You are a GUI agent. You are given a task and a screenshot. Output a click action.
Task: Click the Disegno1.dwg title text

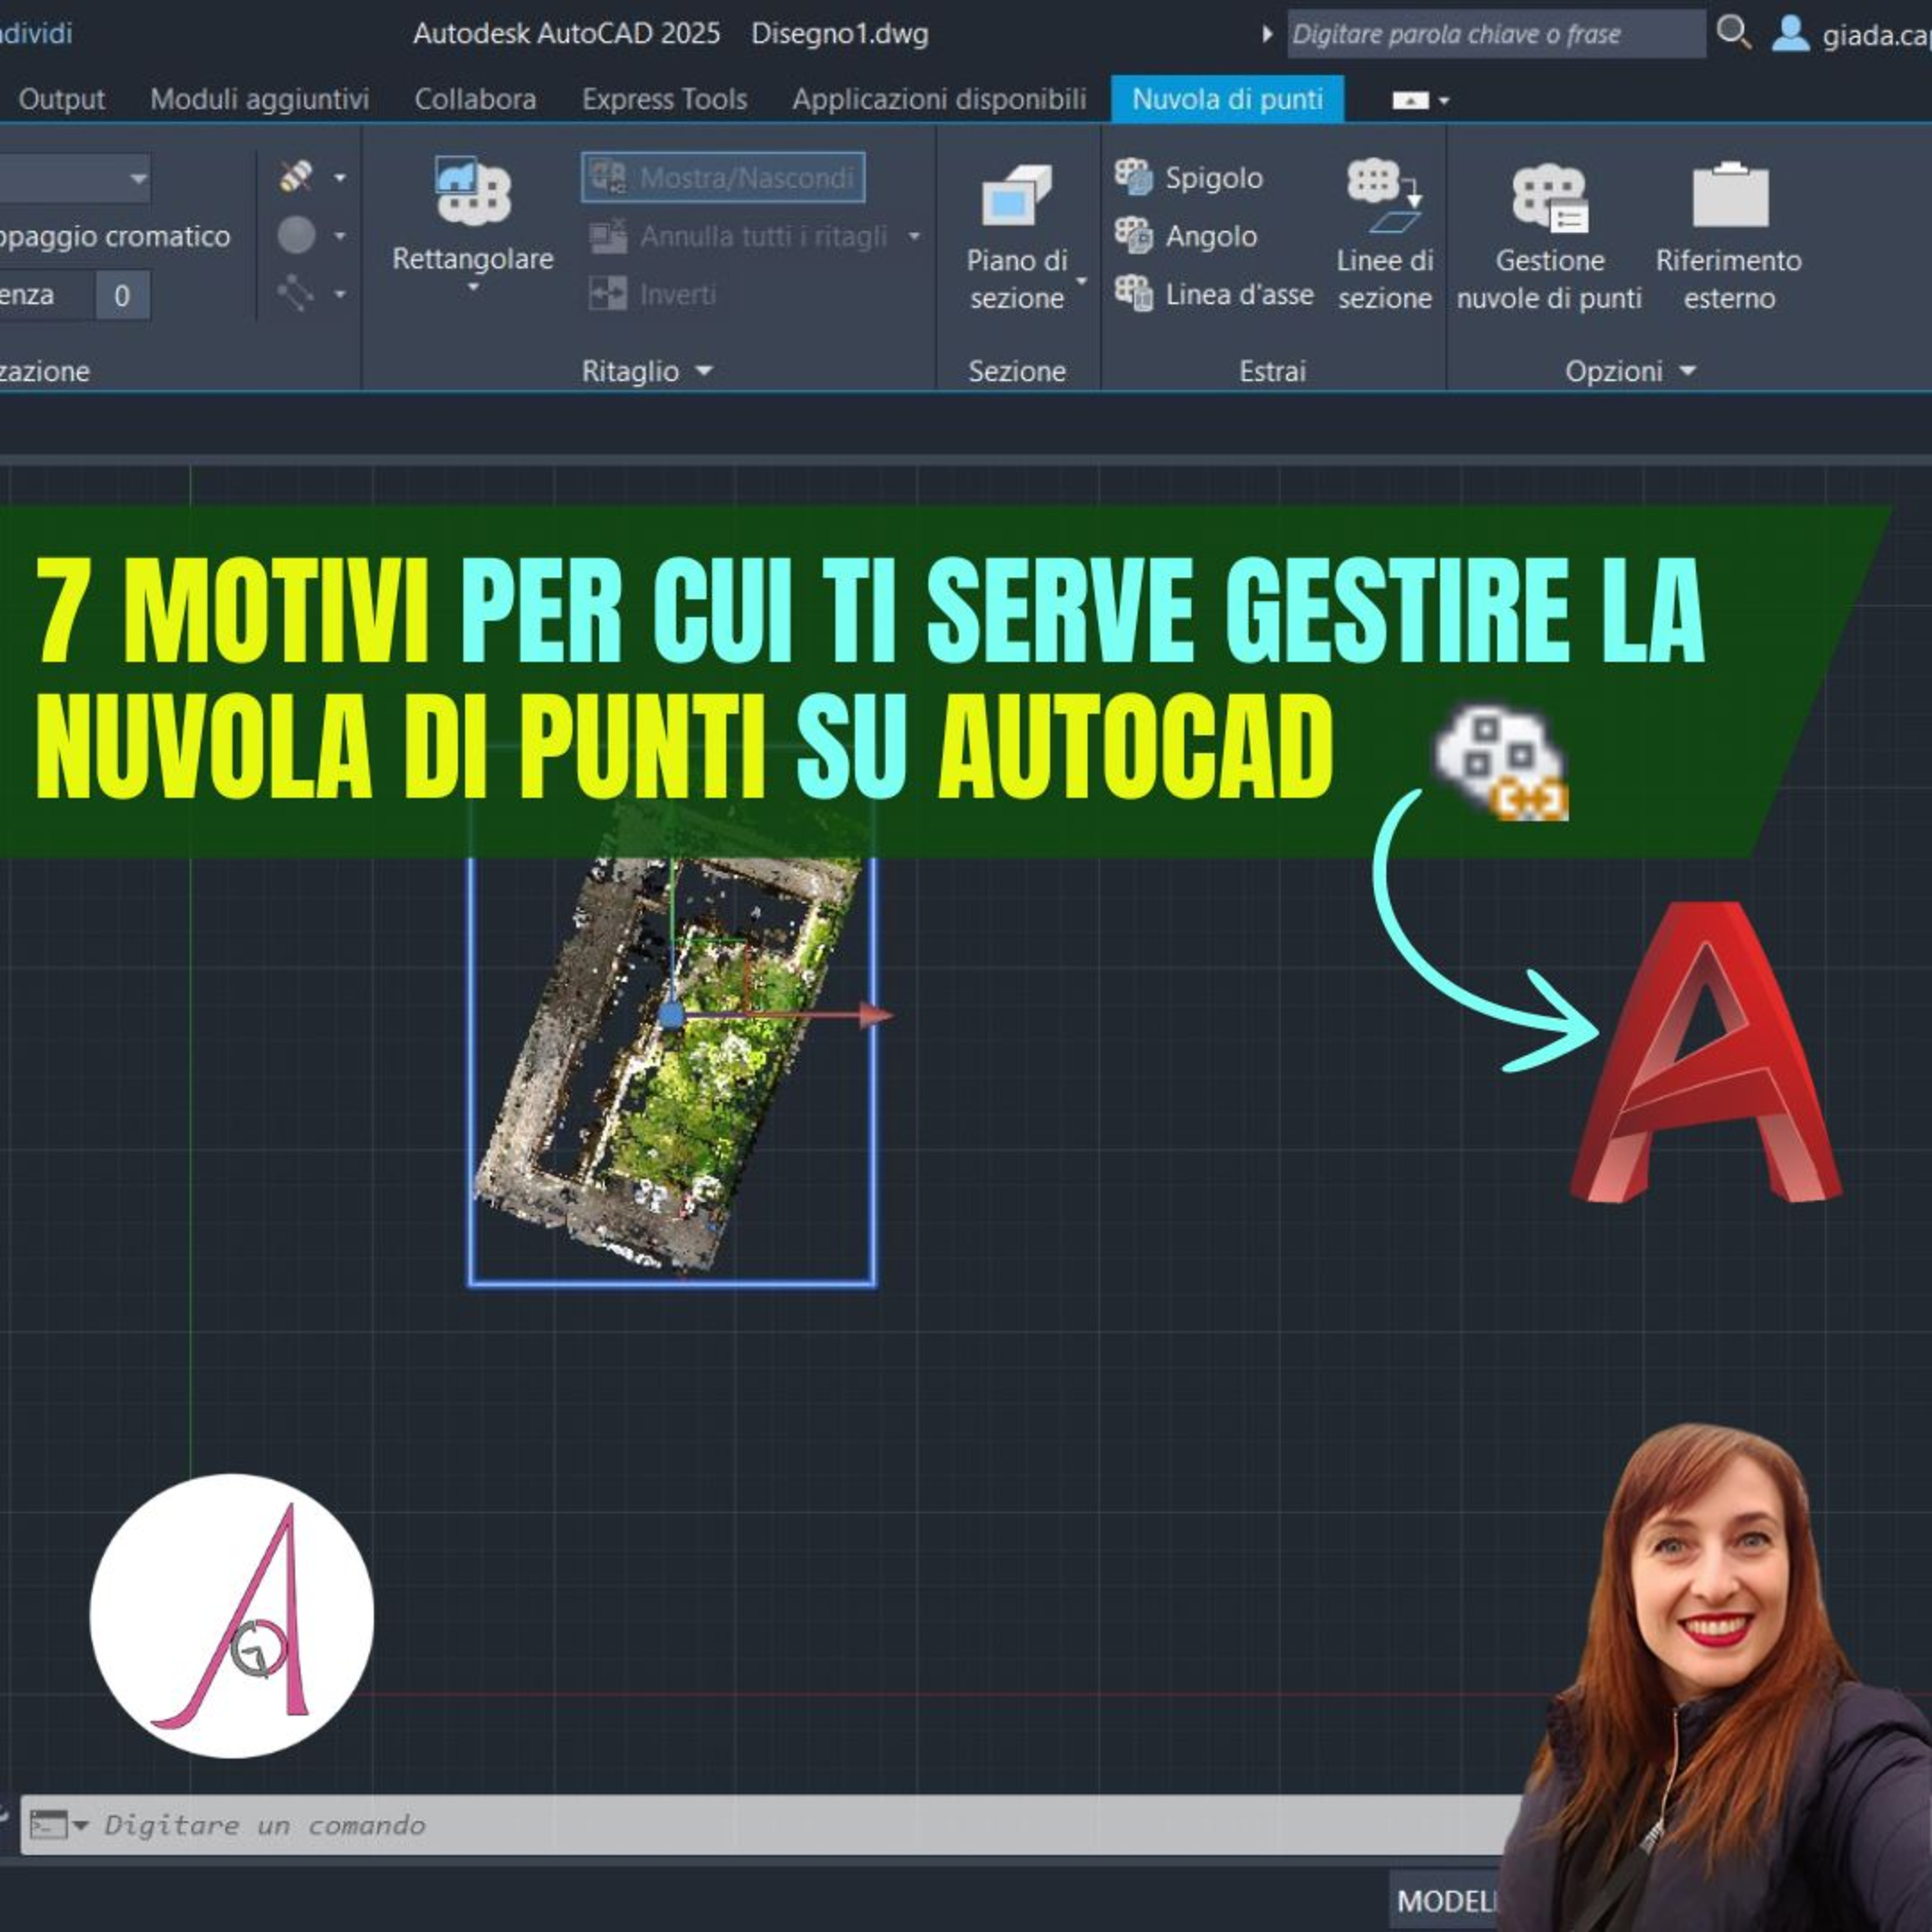[839, 34]
